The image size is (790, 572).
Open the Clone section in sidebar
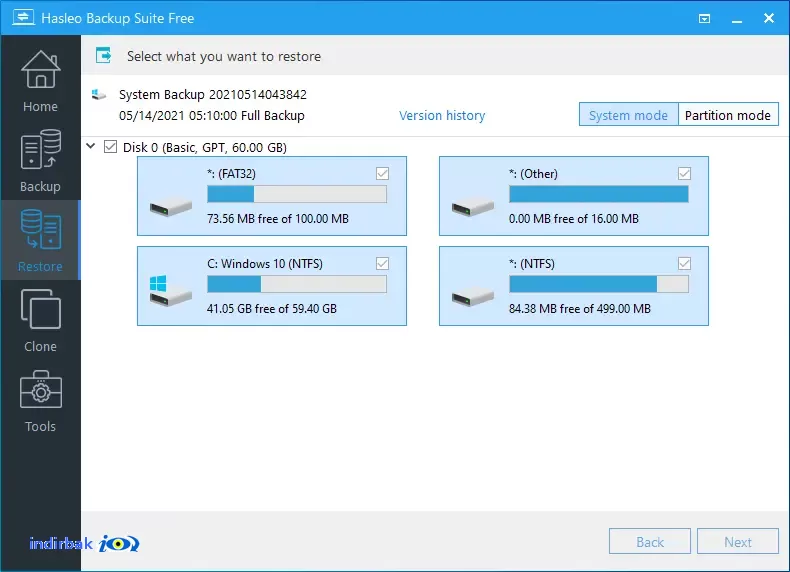coord(40,320)
